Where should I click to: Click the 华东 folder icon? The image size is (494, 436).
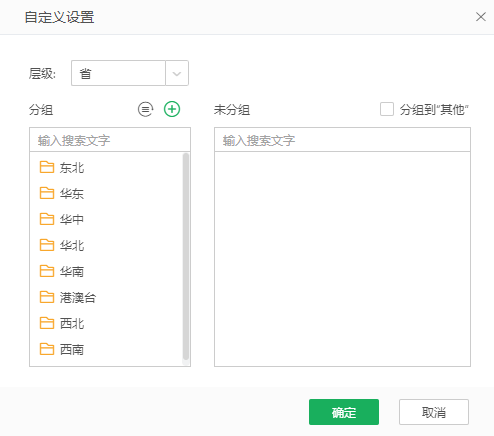47,193
